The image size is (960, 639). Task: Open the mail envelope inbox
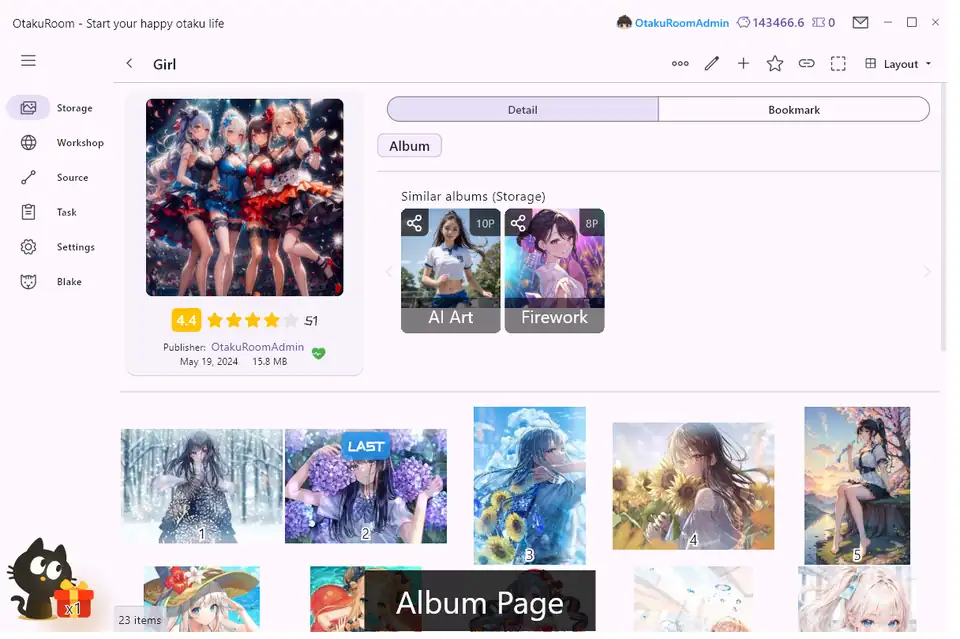(x=860, y=22)
